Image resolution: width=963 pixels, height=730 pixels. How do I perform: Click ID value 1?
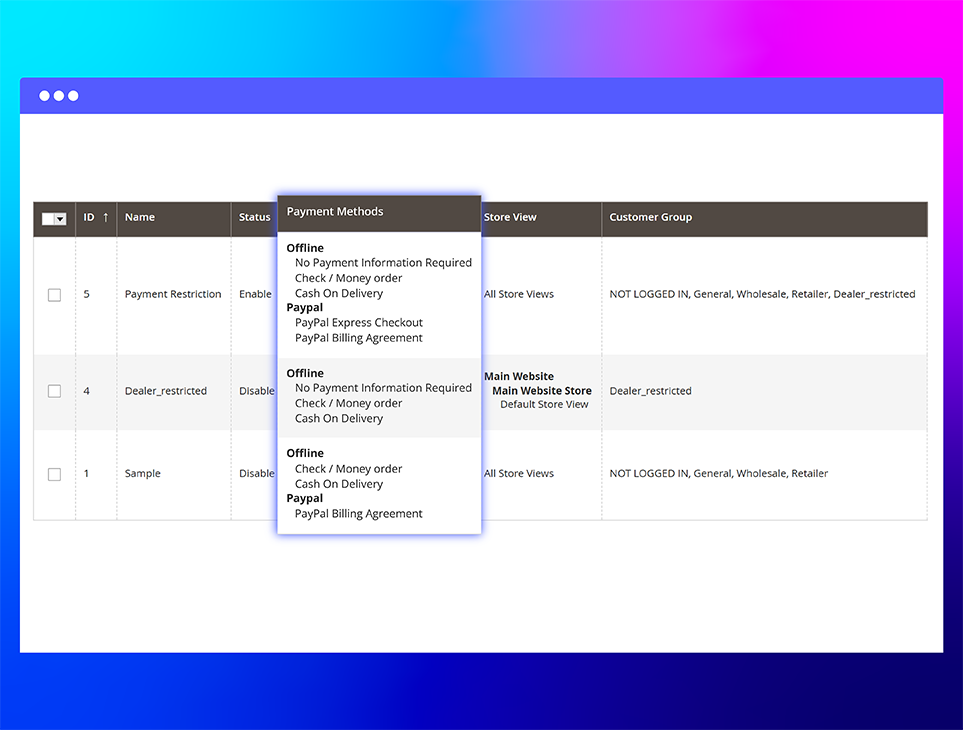pyautogui.click(x=86, y=473)
